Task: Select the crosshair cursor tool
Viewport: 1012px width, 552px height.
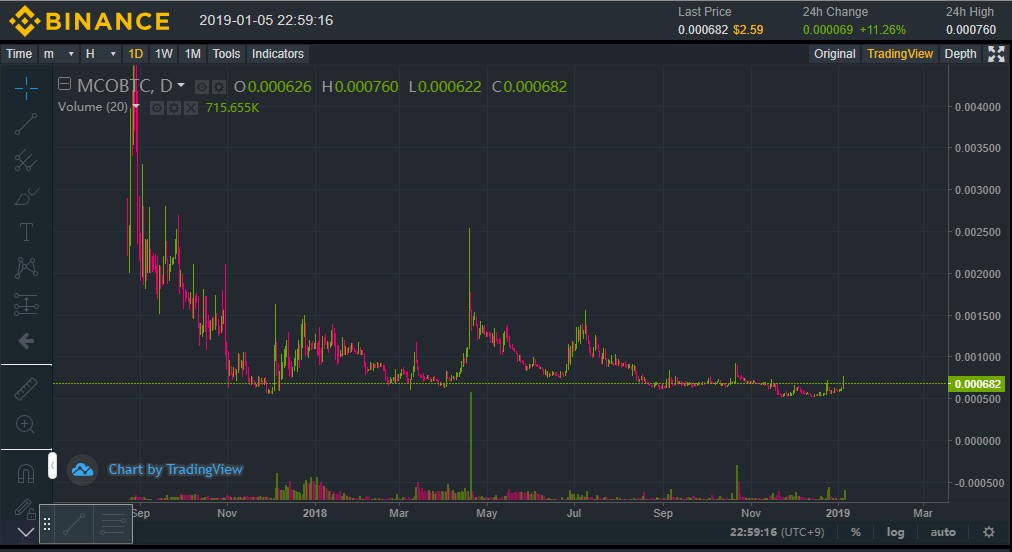Action: click(x=26, y=88)
